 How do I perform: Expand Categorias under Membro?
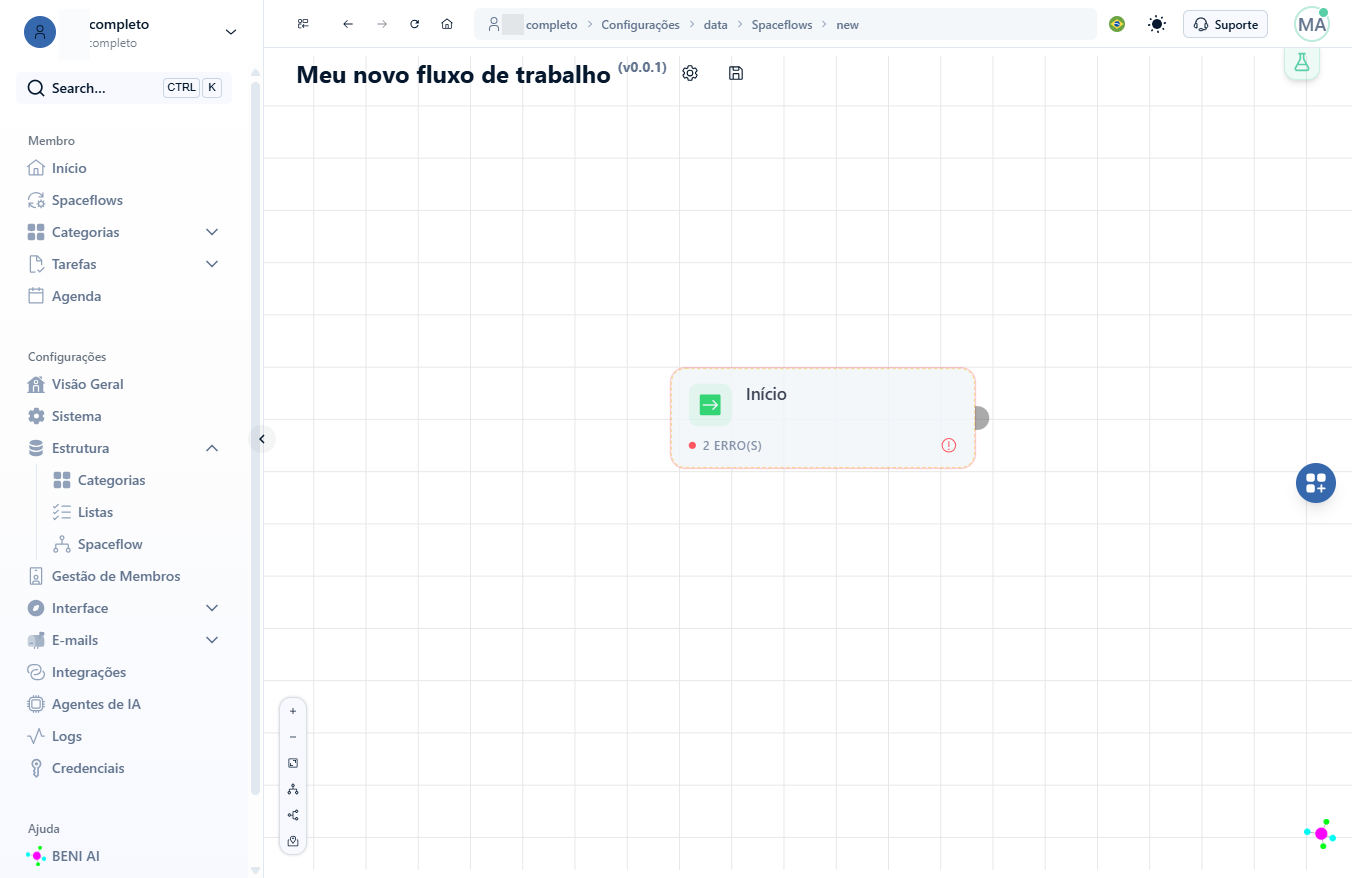(212, 232)
